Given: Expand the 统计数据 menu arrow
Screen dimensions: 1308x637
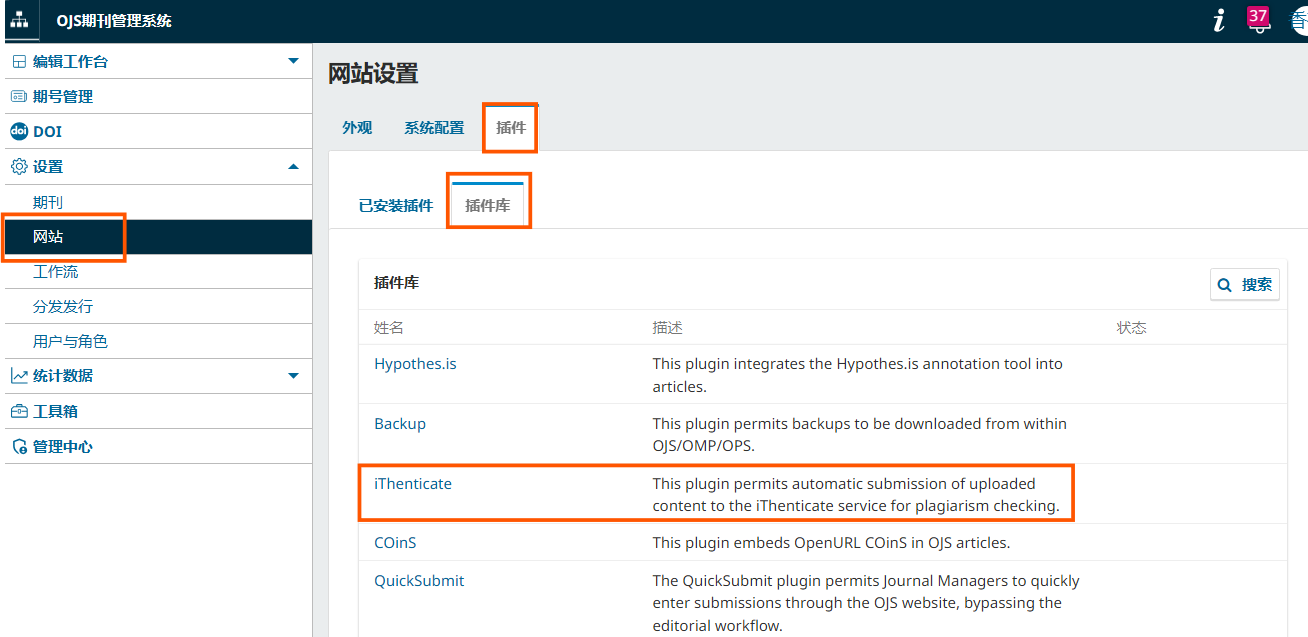Looking at the screenshot, I should [293, 376].
